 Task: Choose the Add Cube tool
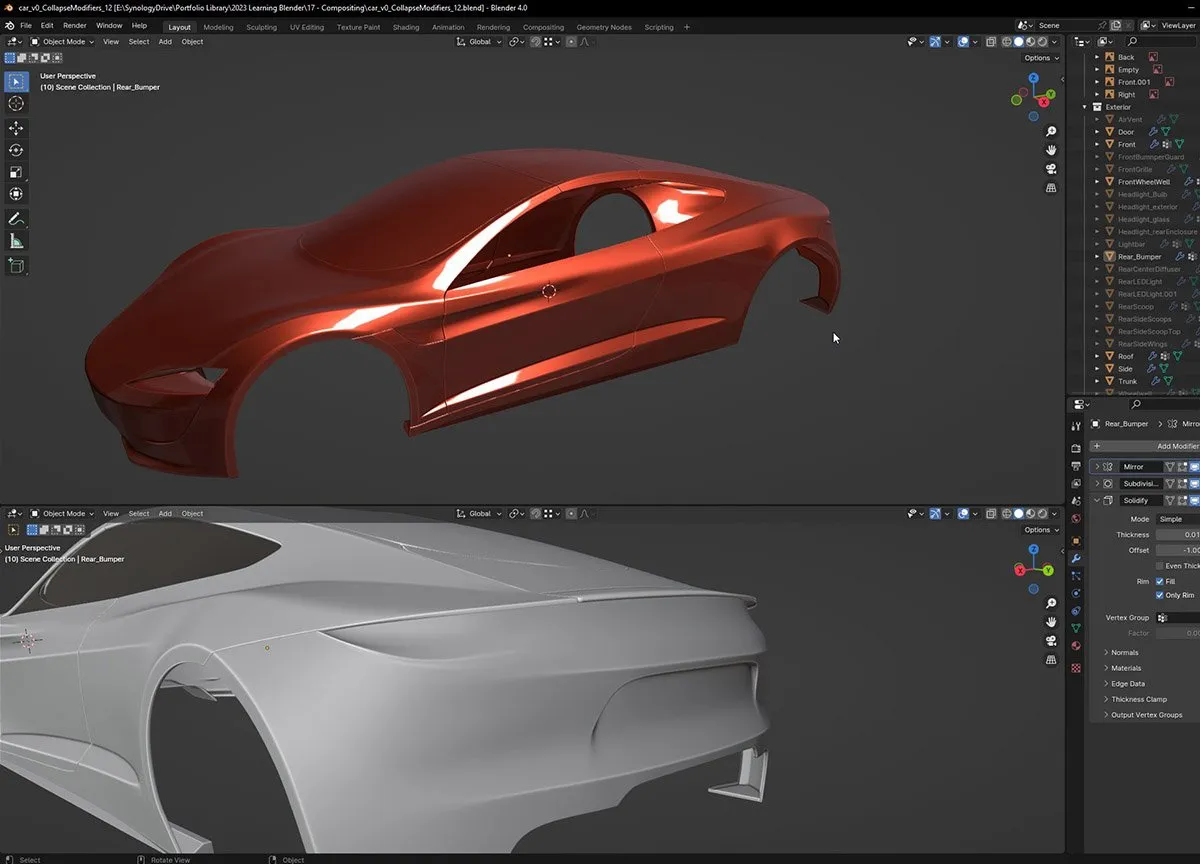(x=16, y=266)
